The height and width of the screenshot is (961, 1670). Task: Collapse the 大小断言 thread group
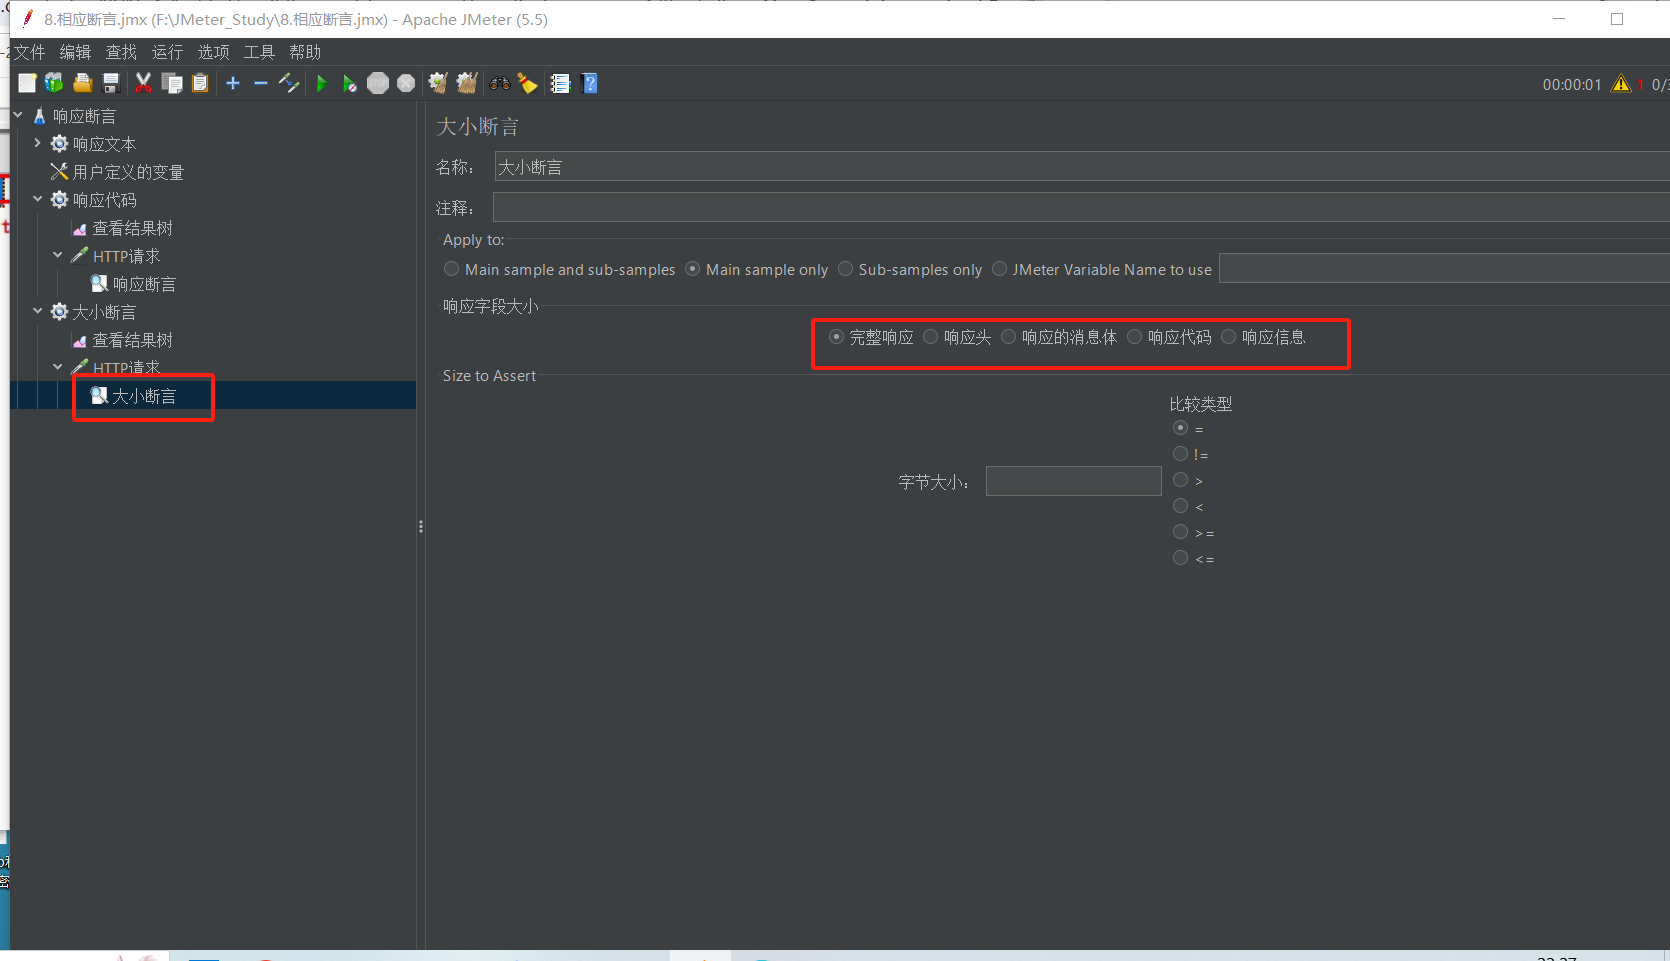click(x=38, y=311)
